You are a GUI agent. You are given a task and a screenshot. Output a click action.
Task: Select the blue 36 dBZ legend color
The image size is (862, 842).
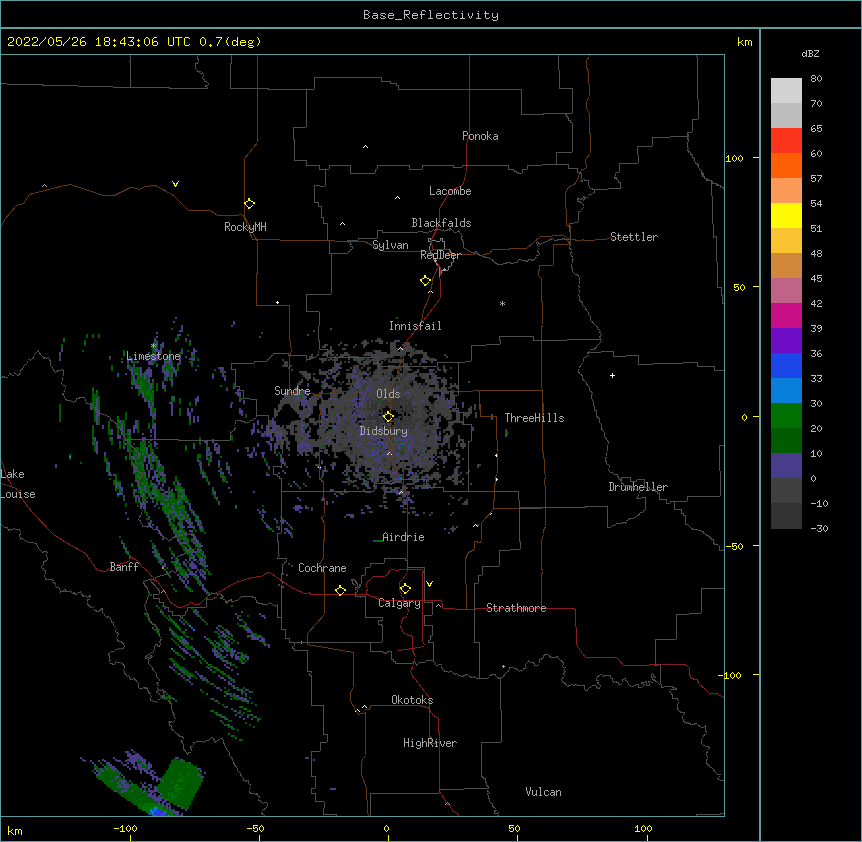(x=786, y=365)
